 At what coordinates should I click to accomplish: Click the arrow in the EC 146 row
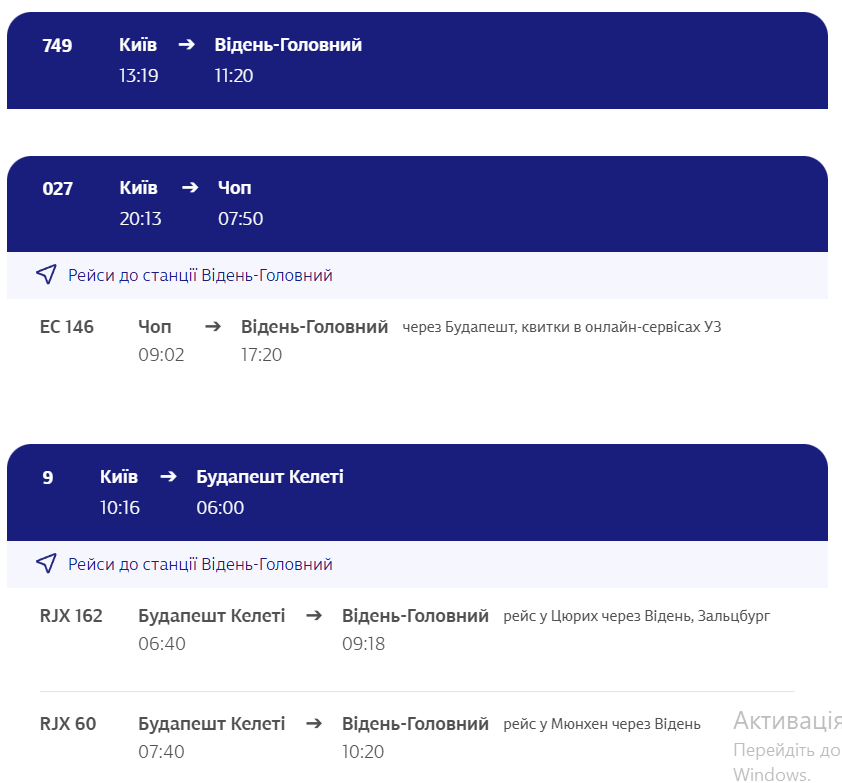pyautogui.click(x=213, y=326)
